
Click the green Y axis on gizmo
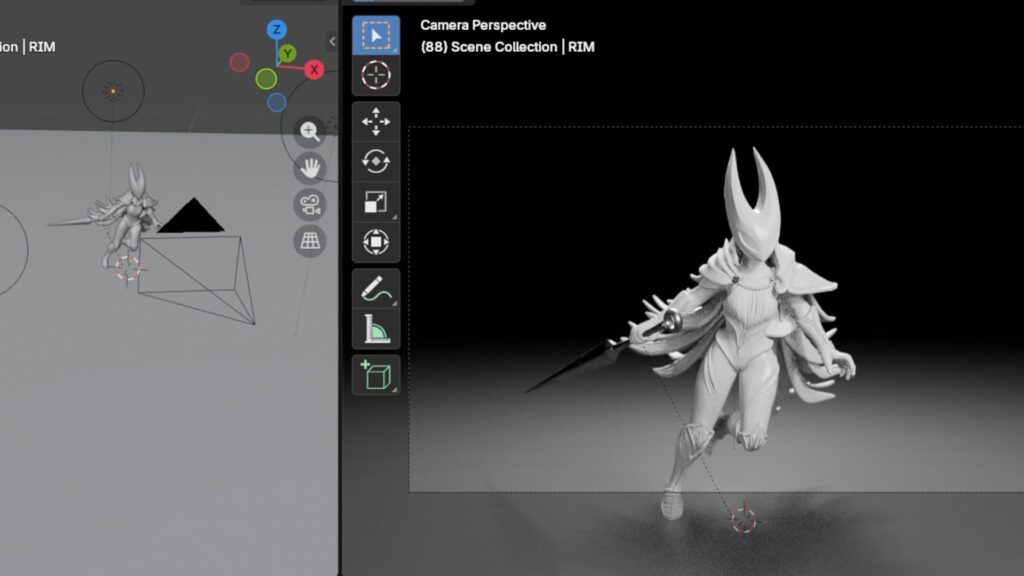(x=287, y=52)
